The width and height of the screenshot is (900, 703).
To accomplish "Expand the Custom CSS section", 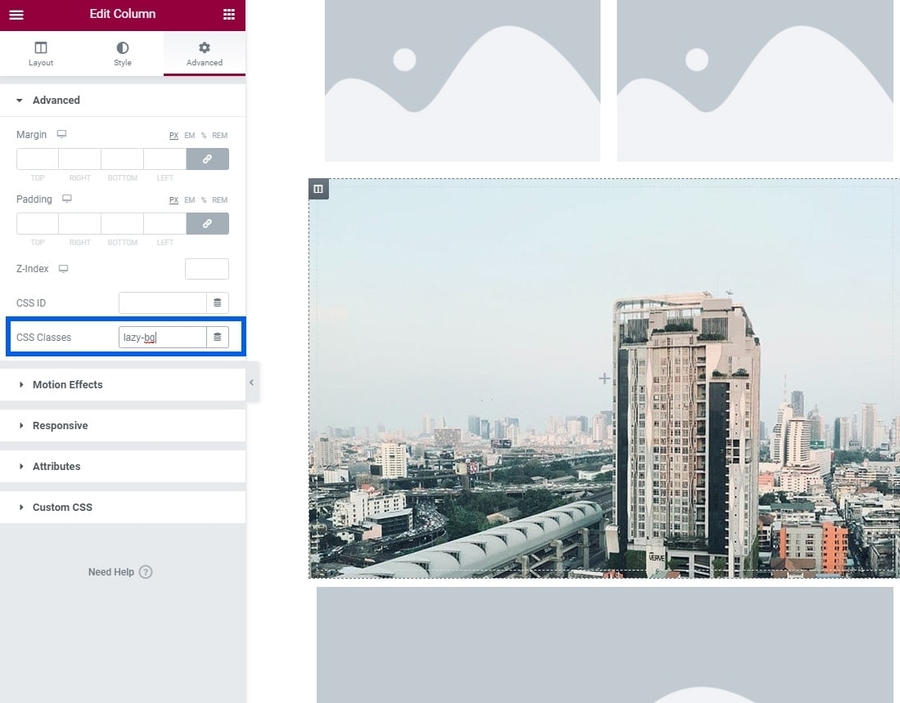I will point(62,508).
